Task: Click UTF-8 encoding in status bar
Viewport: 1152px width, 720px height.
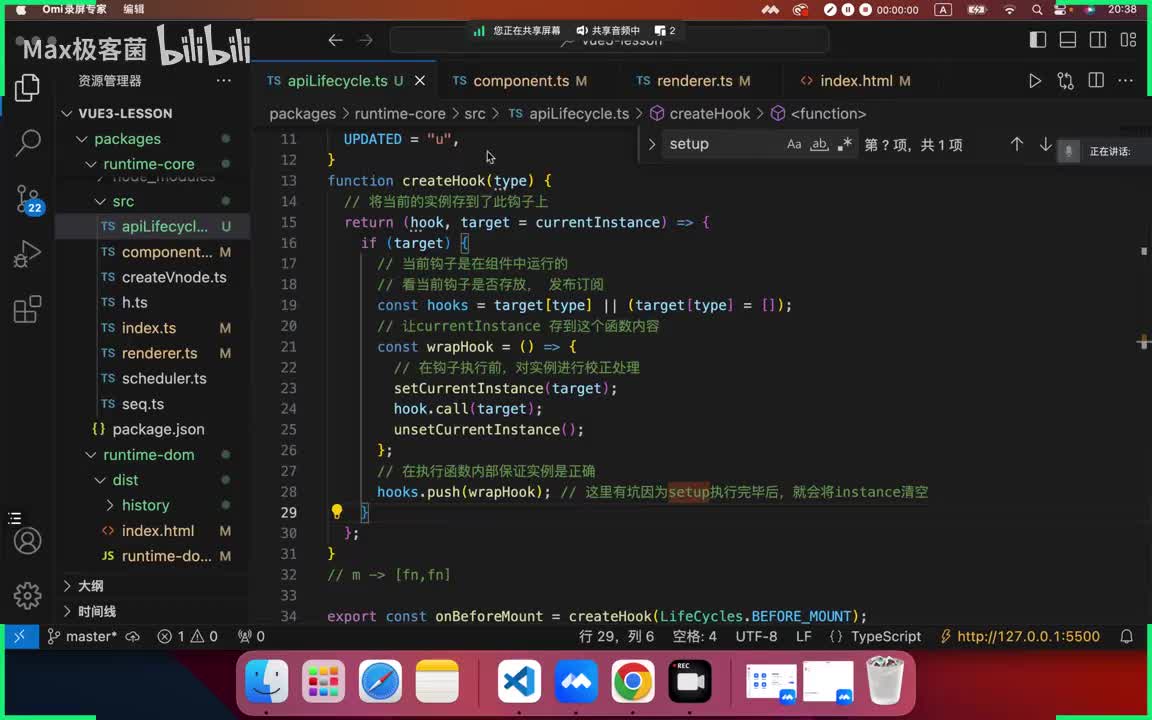Action: coord(756,636)
